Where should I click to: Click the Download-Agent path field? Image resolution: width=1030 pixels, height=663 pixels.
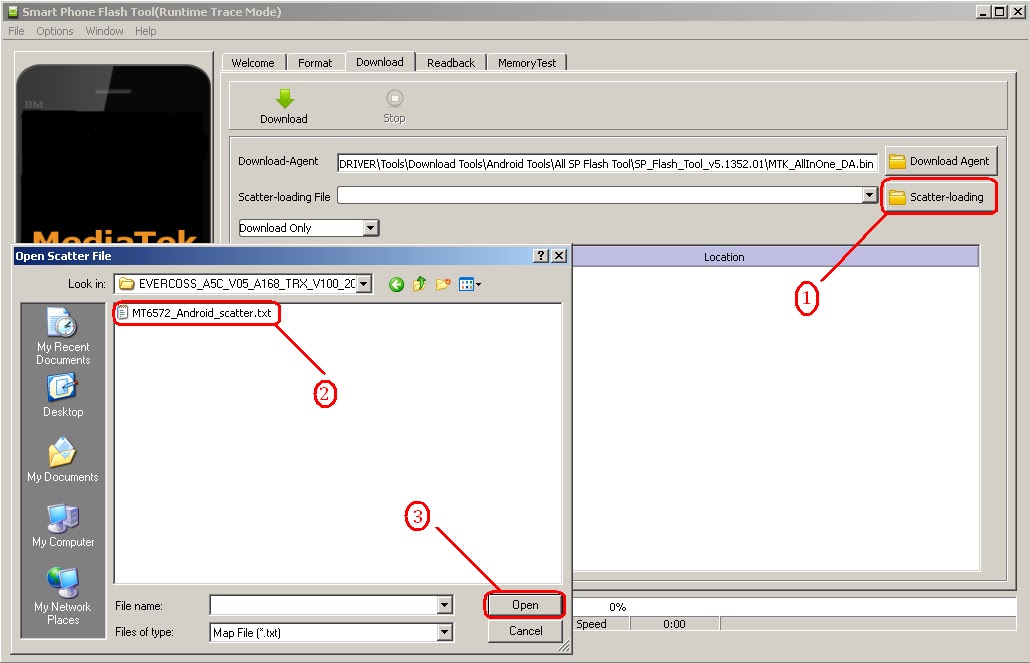click(607, 164)
